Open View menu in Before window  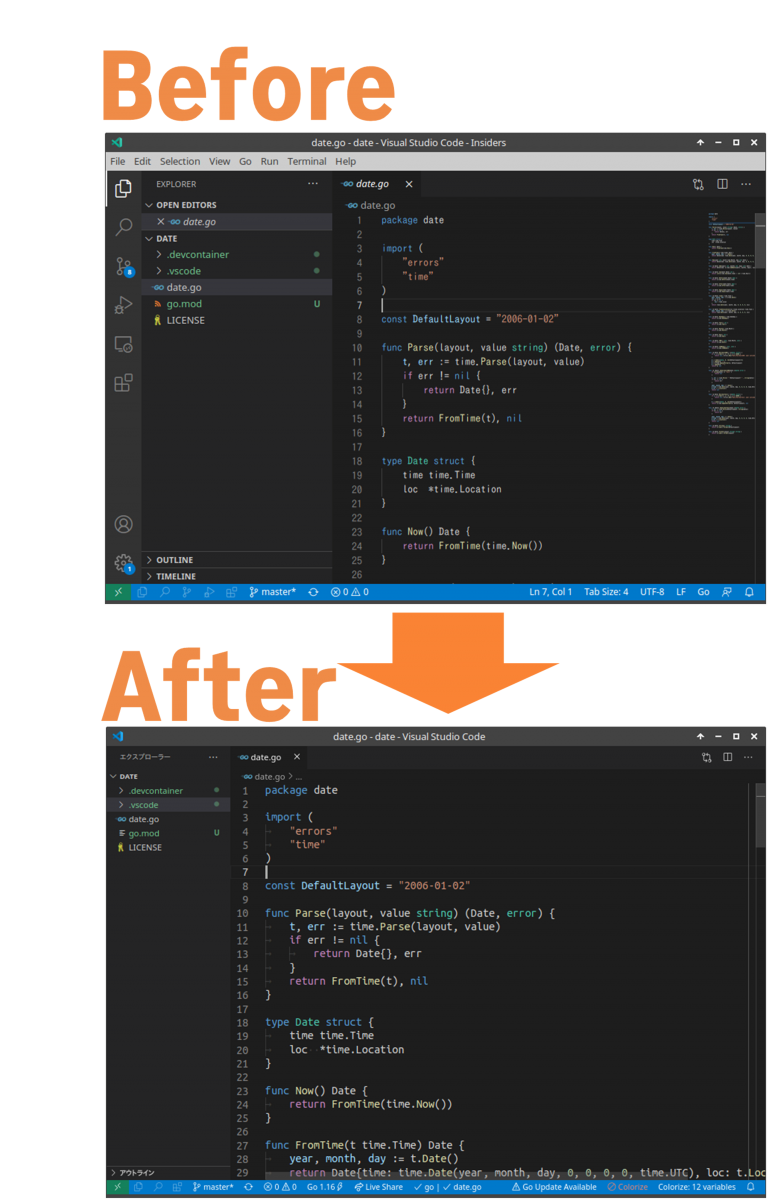click(220, 161)
